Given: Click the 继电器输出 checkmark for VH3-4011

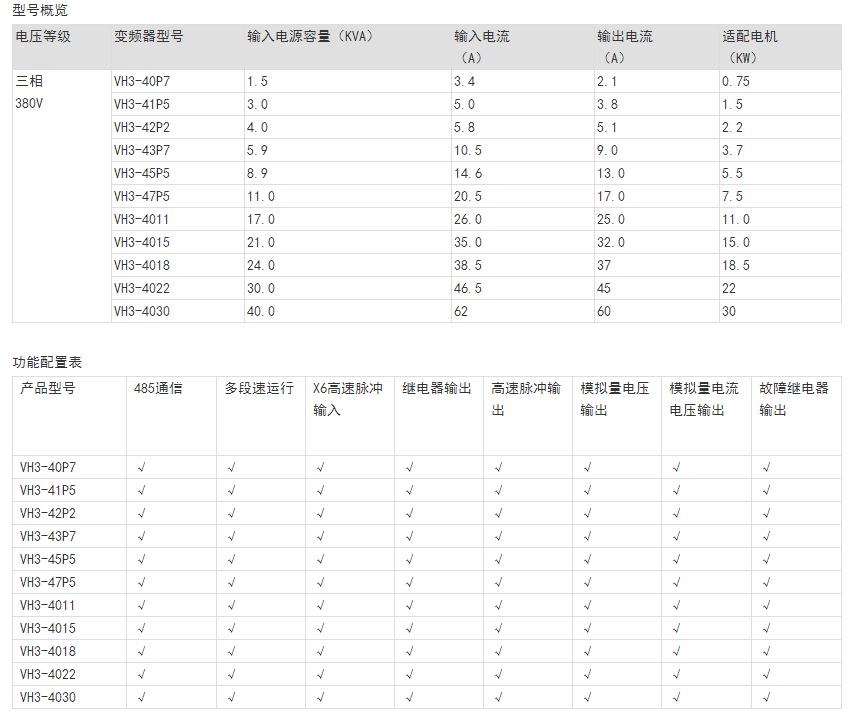Looking at the screenshot, I should tap(410, 605).
